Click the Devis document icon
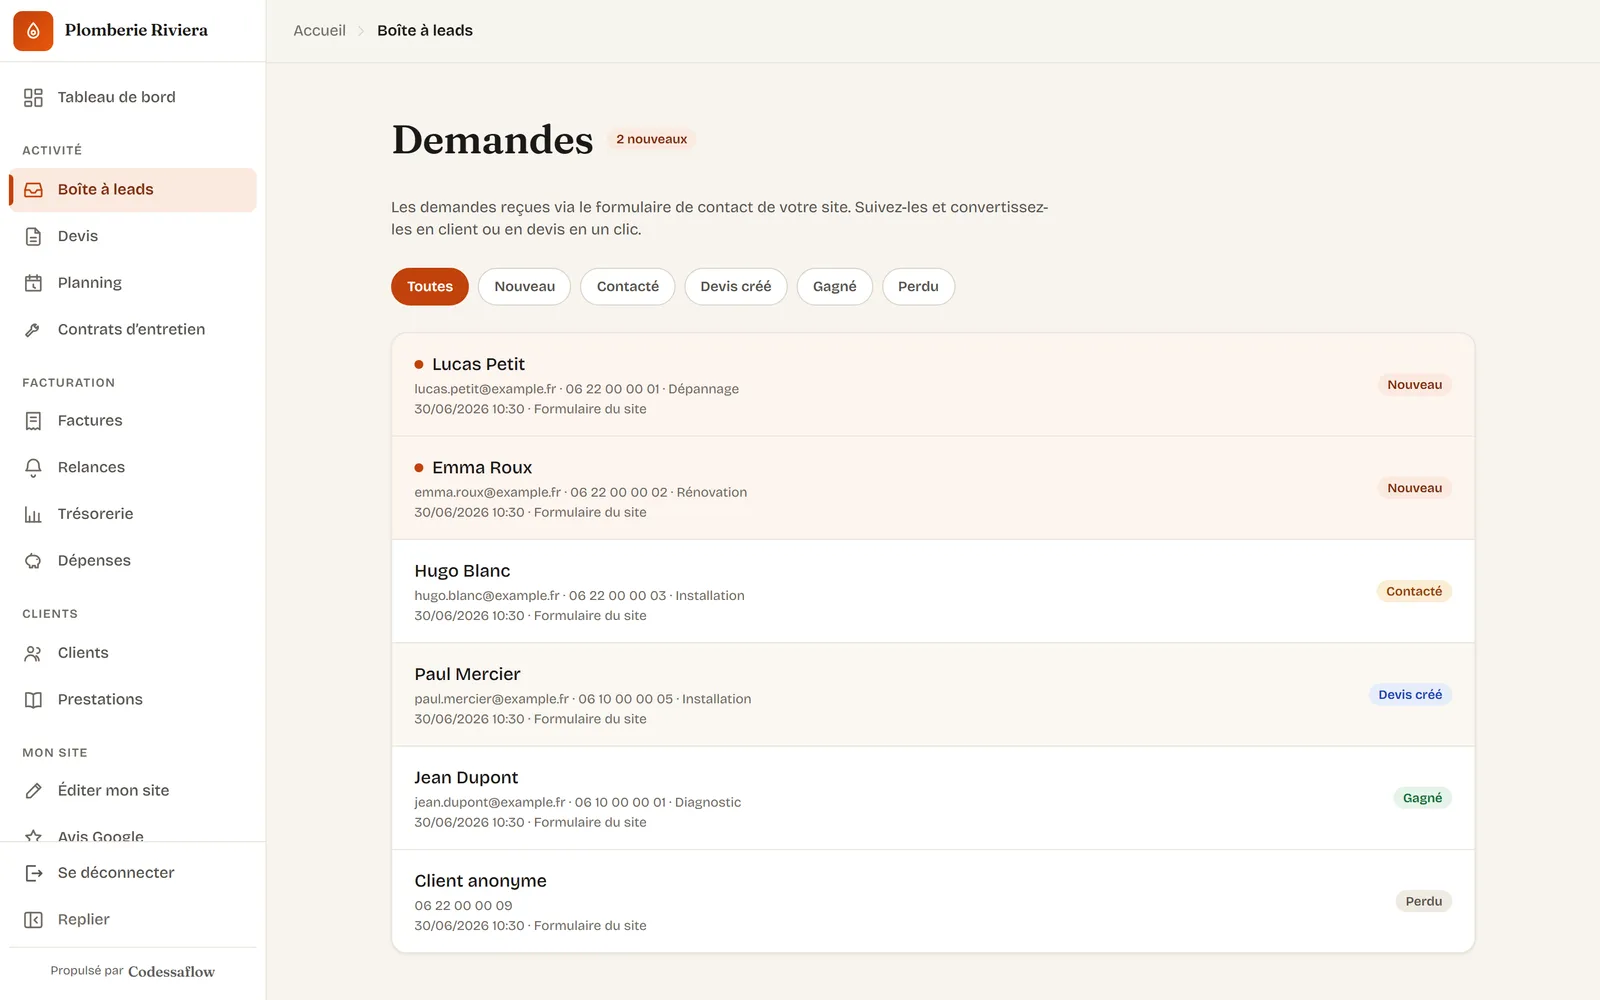 [33, 236]
